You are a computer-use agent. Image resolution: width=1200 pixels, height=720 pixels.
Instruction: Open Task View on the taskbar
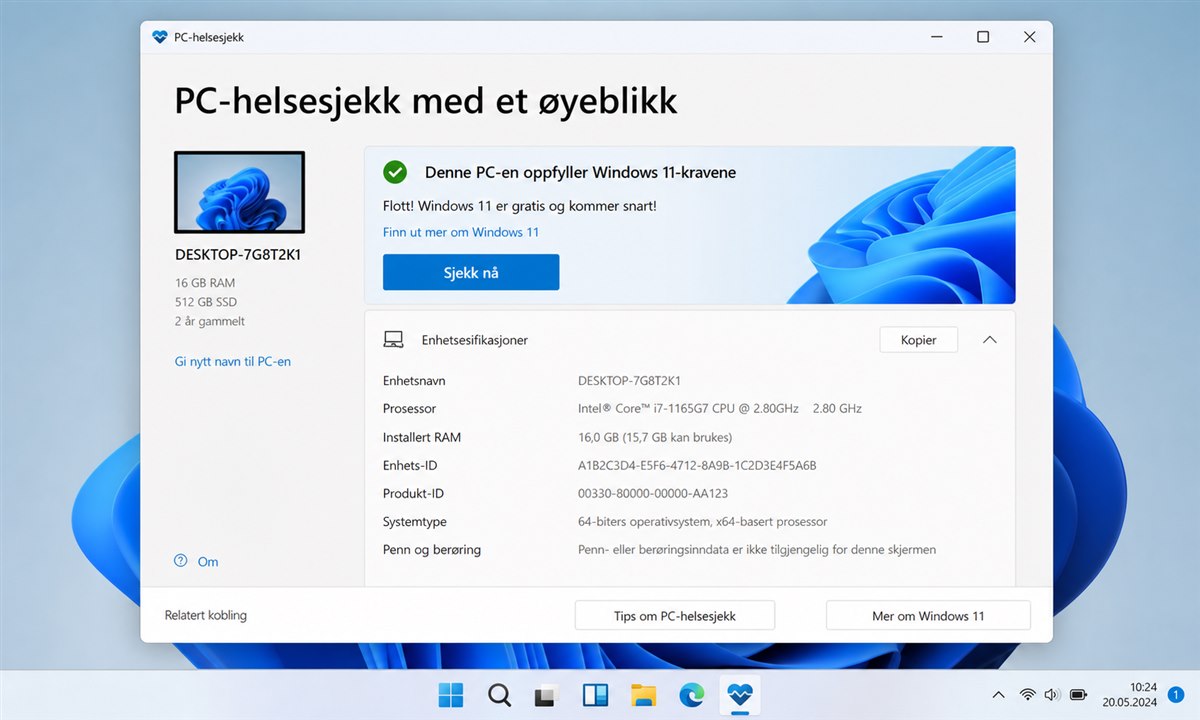pos(546,694)
